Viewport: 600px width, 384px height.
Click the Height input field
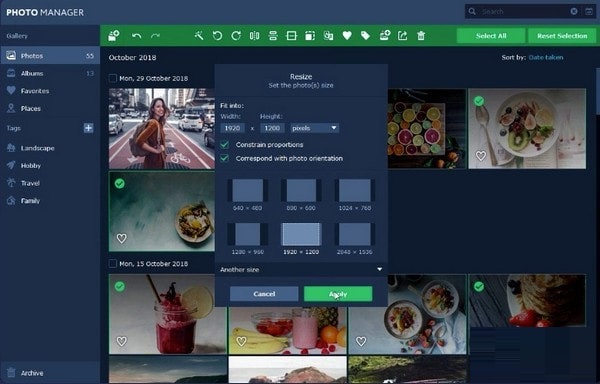[x=272, y=128]
